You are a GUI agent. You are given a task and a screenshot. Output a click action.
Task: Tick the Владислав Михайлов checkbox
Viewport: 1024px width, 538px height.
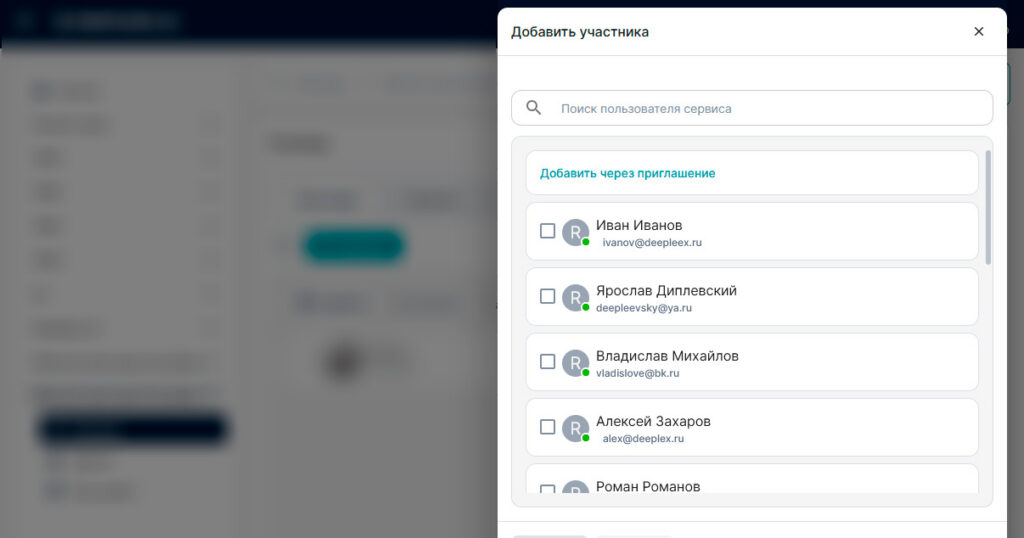[x=547, y=362]
